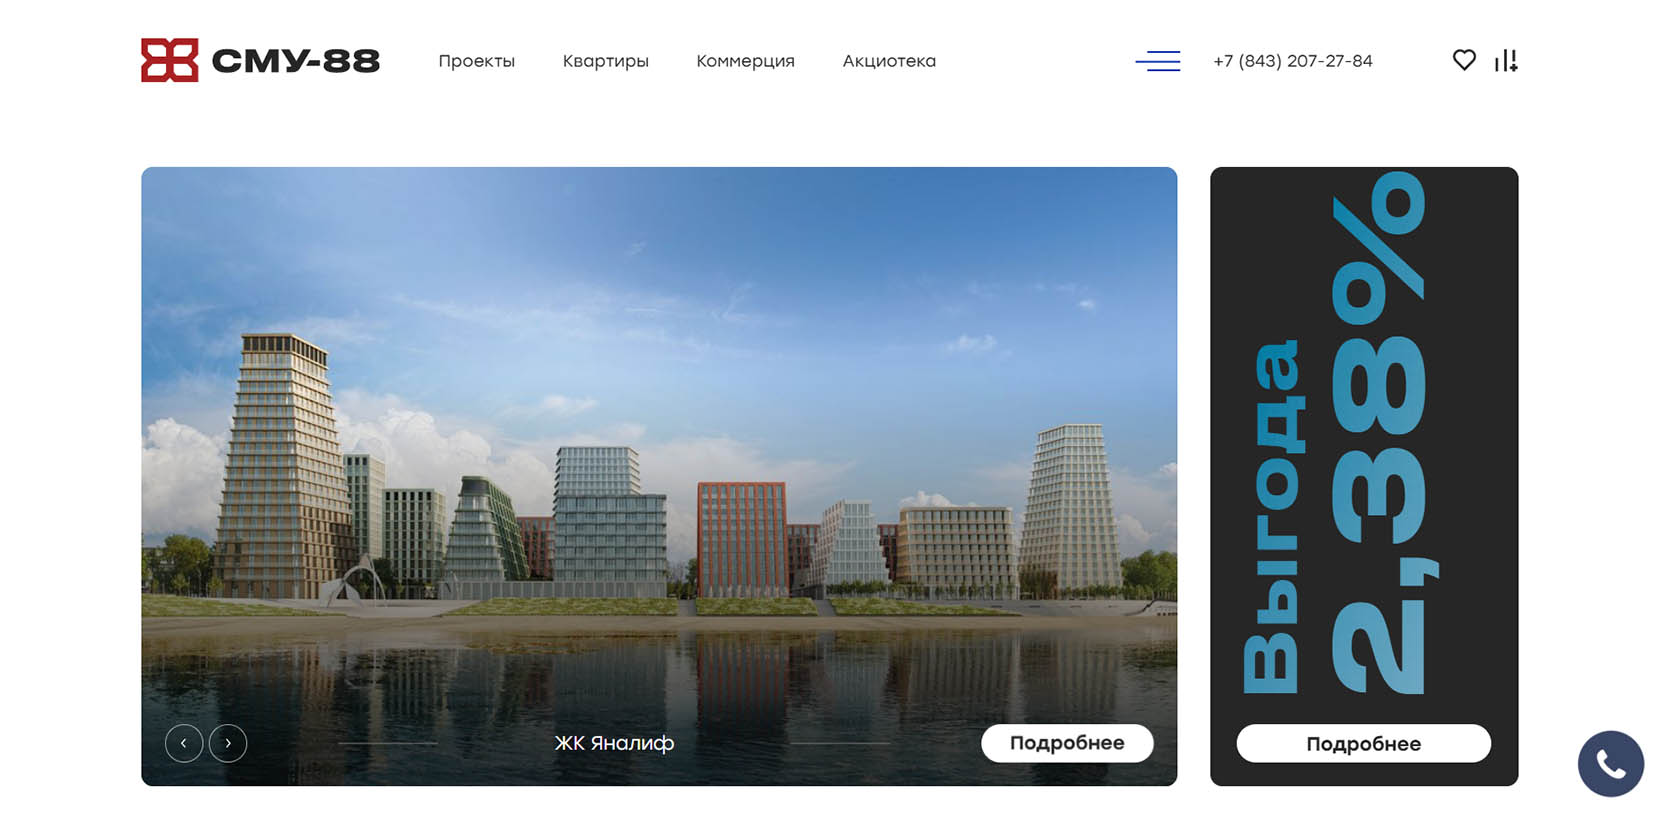The height and width of the screenshot is (830, 1660).
Task: Click the ЖК Яналиф slide title
Action: (614, 743)
